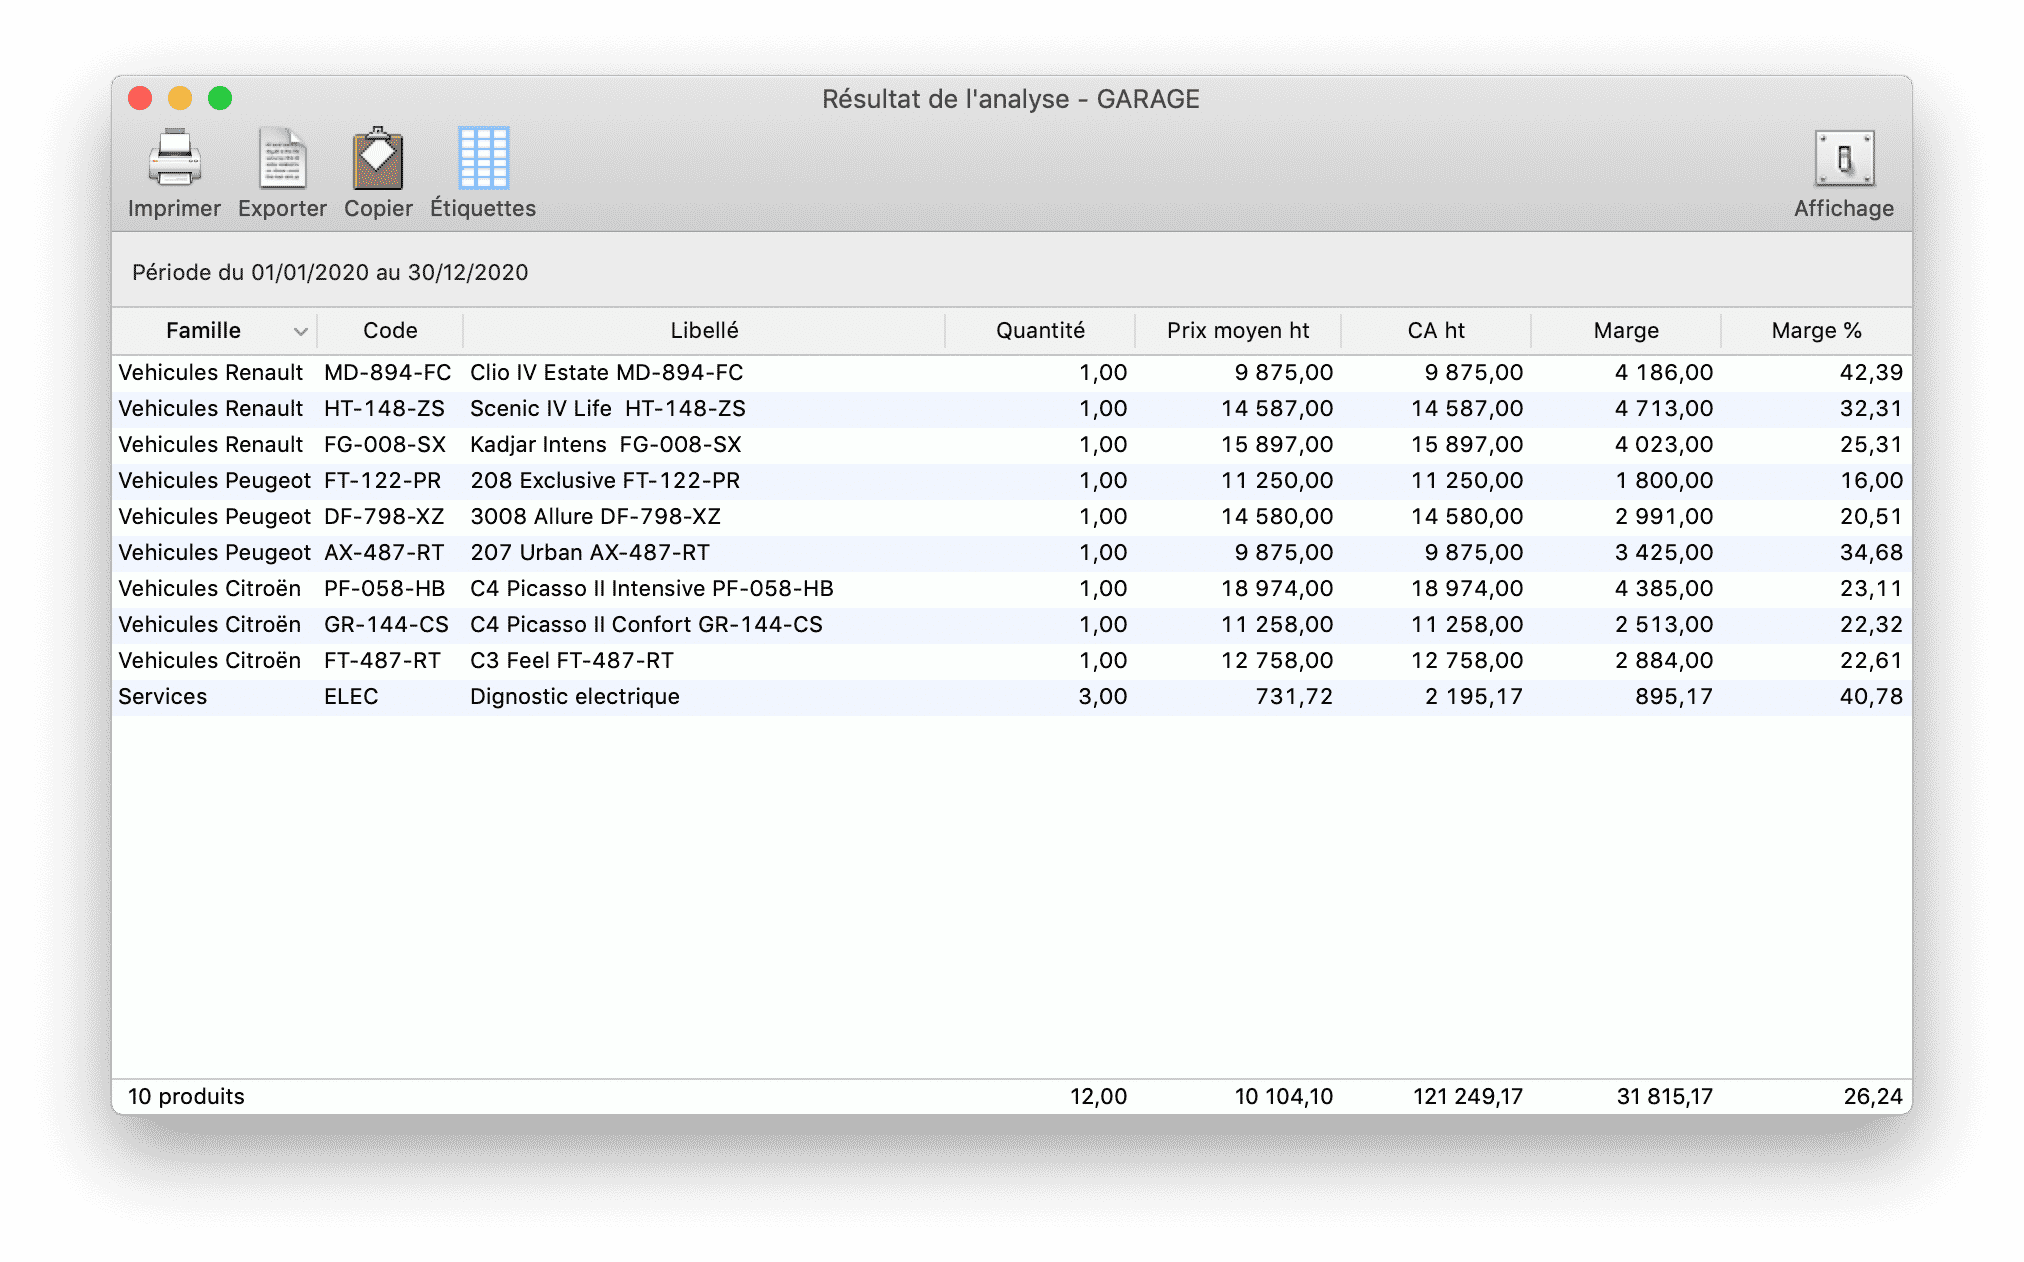Select the Clio IV Estate MD-894-FC row

pyautogui.click(x=1011, y=373)
